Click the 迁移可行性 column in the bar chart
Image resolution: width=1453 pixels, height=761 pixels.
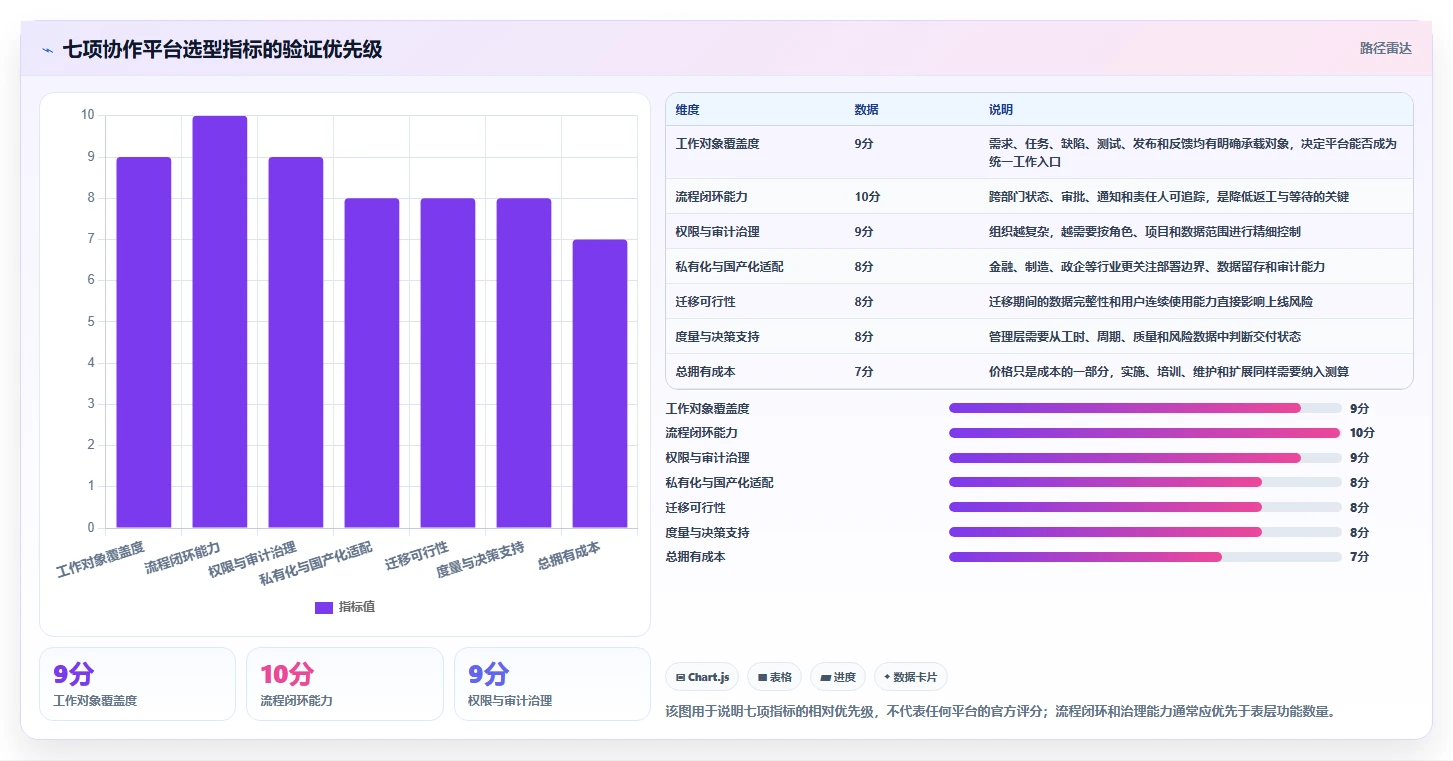(448, 363)
